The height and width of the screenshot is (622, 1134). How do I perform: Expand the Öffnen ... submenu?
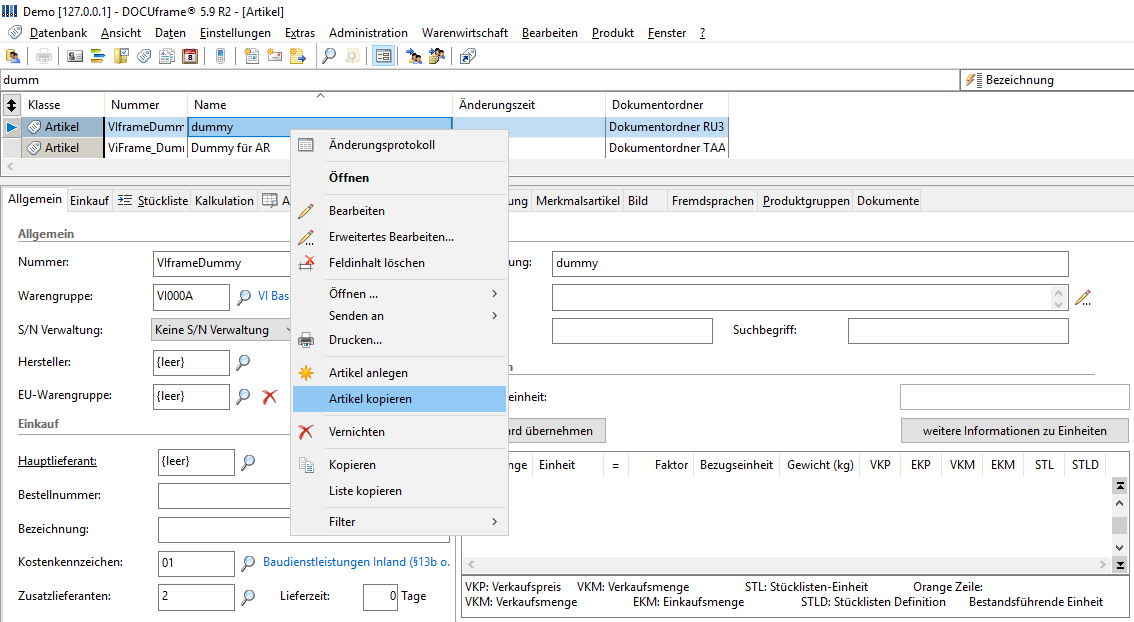(399, 294)
